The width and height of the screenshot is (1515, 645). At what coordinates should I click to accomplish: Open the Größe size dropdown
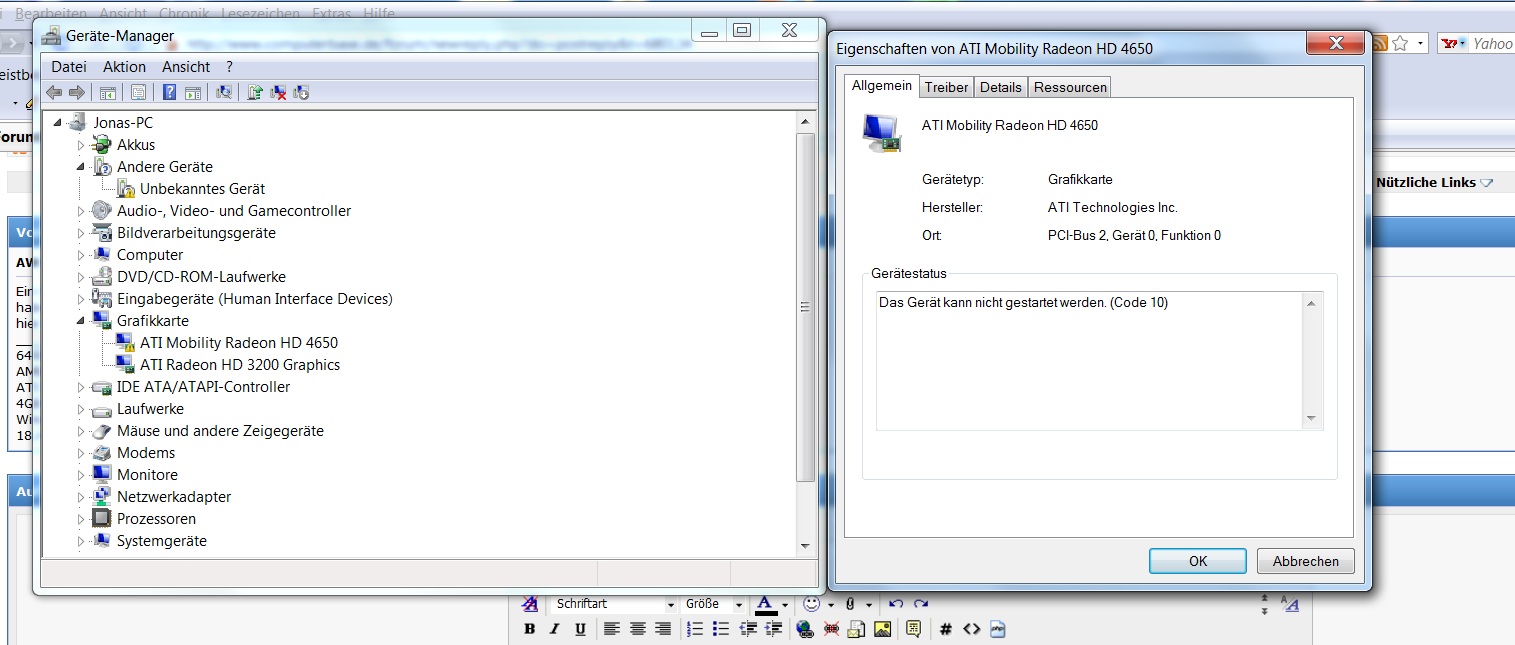coord(713,604)
